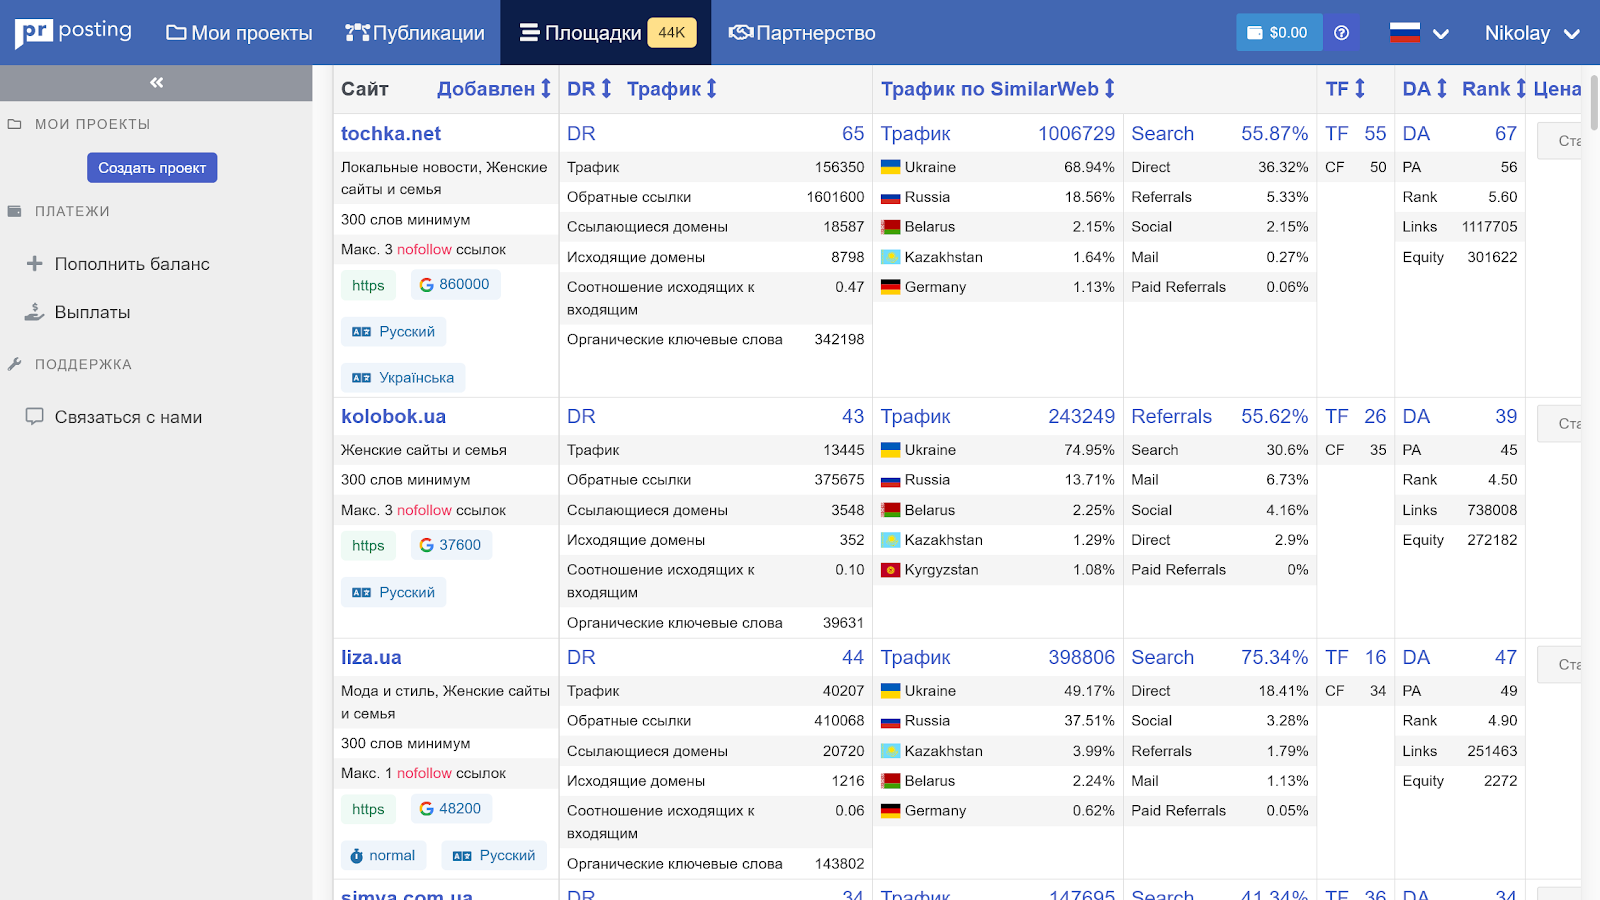Image resolution: width=1600 pixels, height=900 pixels.
Task: Click Kyrgyzstan flag in kolobok.ua traffic
Action: pyautogui.click(x=890, y=570)
